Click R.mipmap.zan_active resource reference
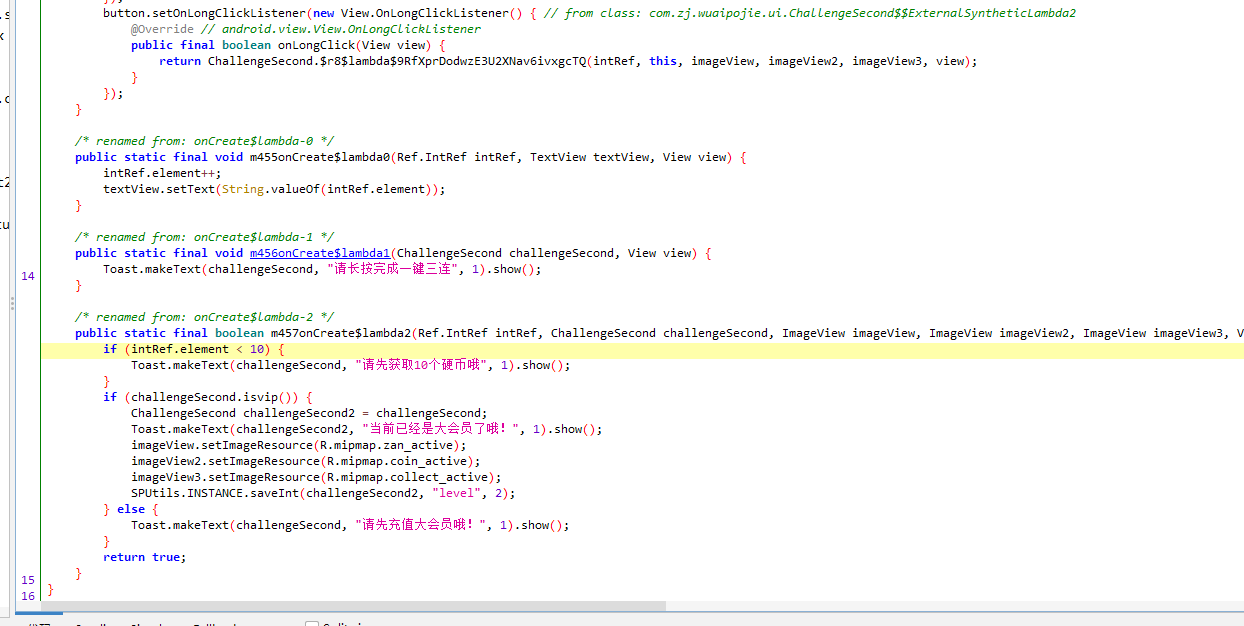The width and height of the screenshot is (1244, 626). tap(390, 445)
